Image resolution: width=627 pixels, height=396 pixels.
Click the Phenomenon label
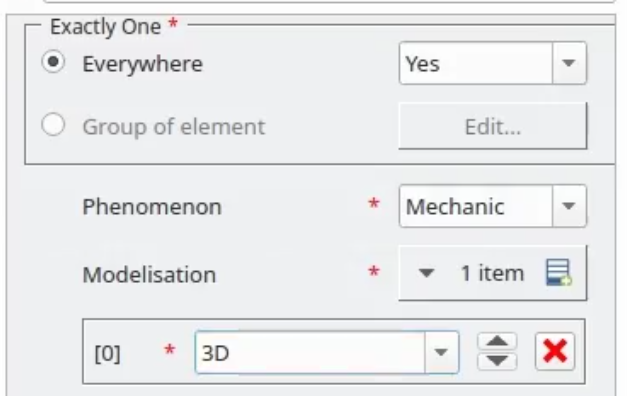click(x=152, y=207)
